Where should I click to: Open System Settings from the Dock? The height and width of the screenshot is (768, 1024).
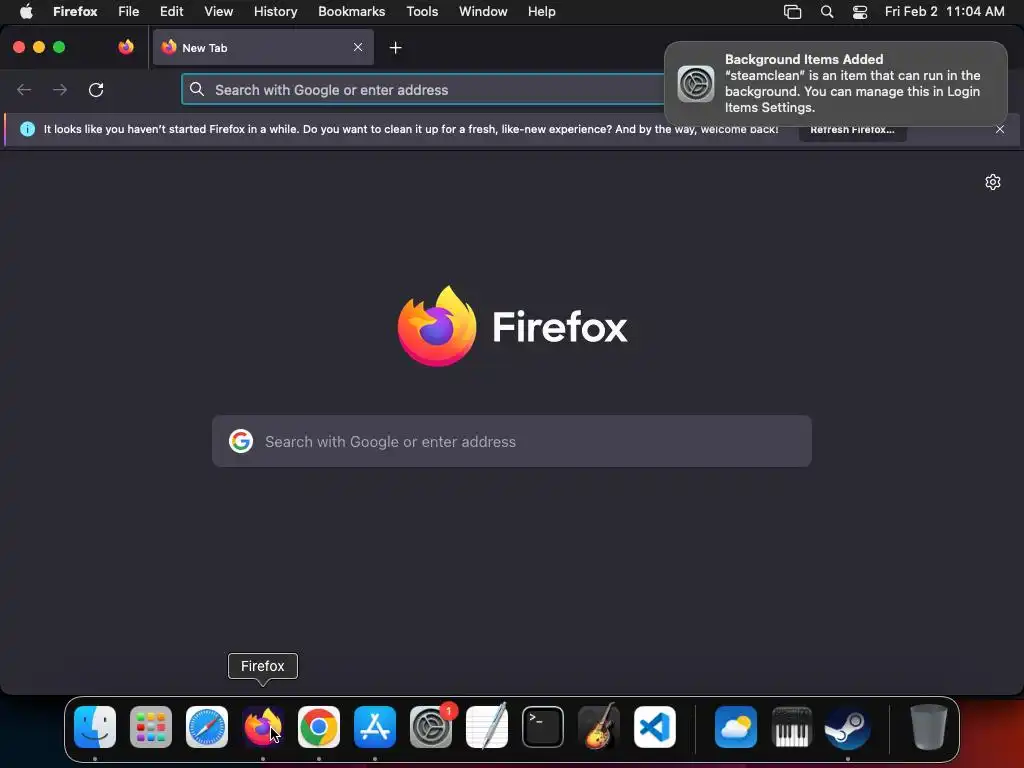tap(431, 727)
